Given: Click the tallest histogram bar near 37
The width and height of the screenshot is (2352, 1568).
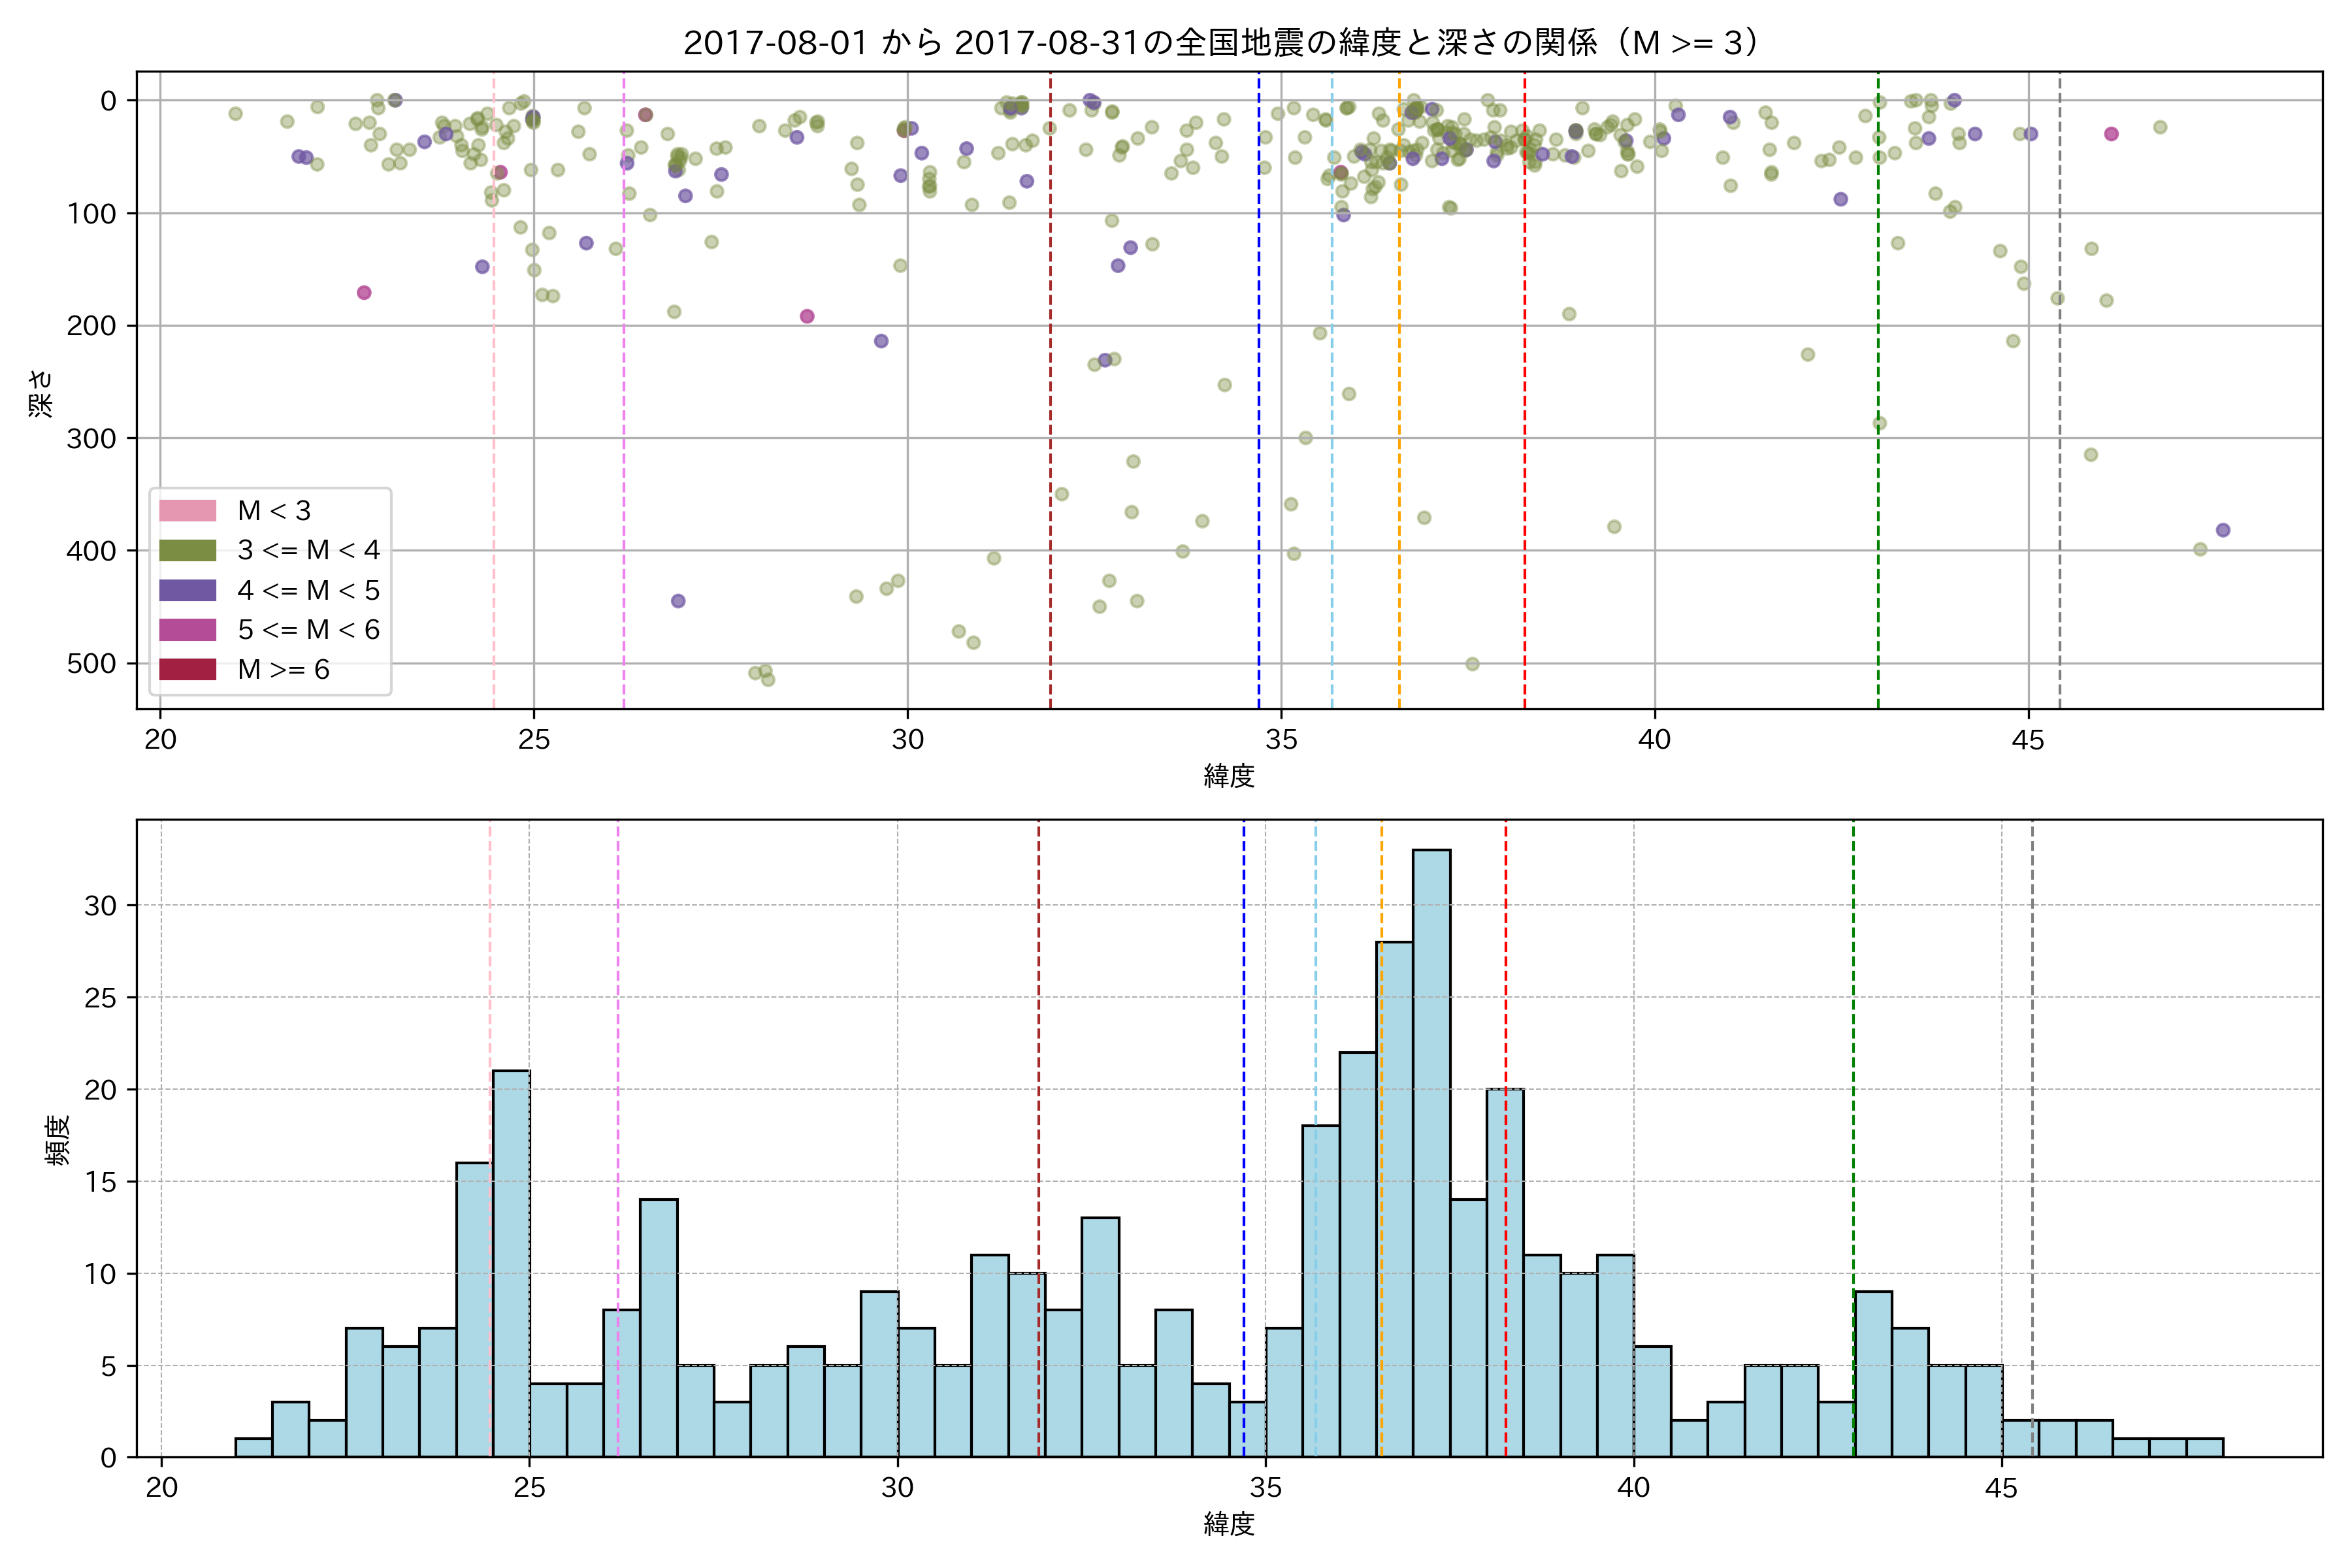Looking at the screenshot, I should [1431, 1150].
